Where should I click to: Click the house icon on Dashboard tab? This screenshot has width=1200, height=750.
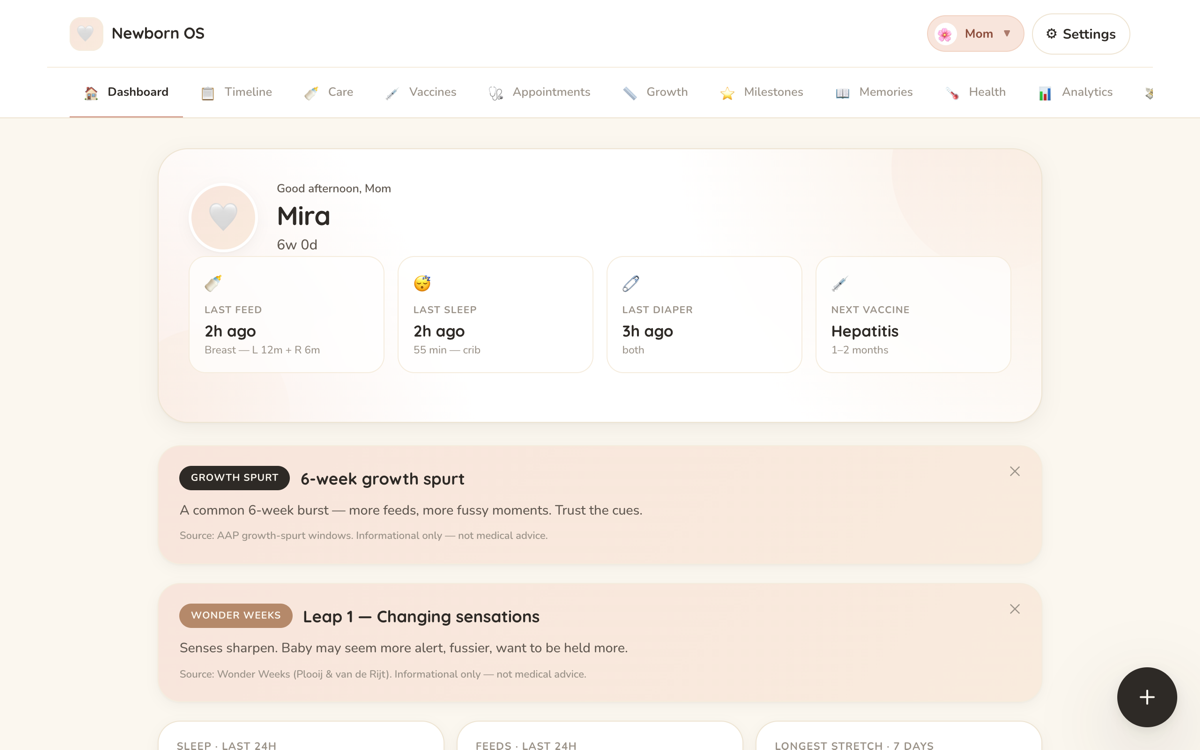pos(91,93)
